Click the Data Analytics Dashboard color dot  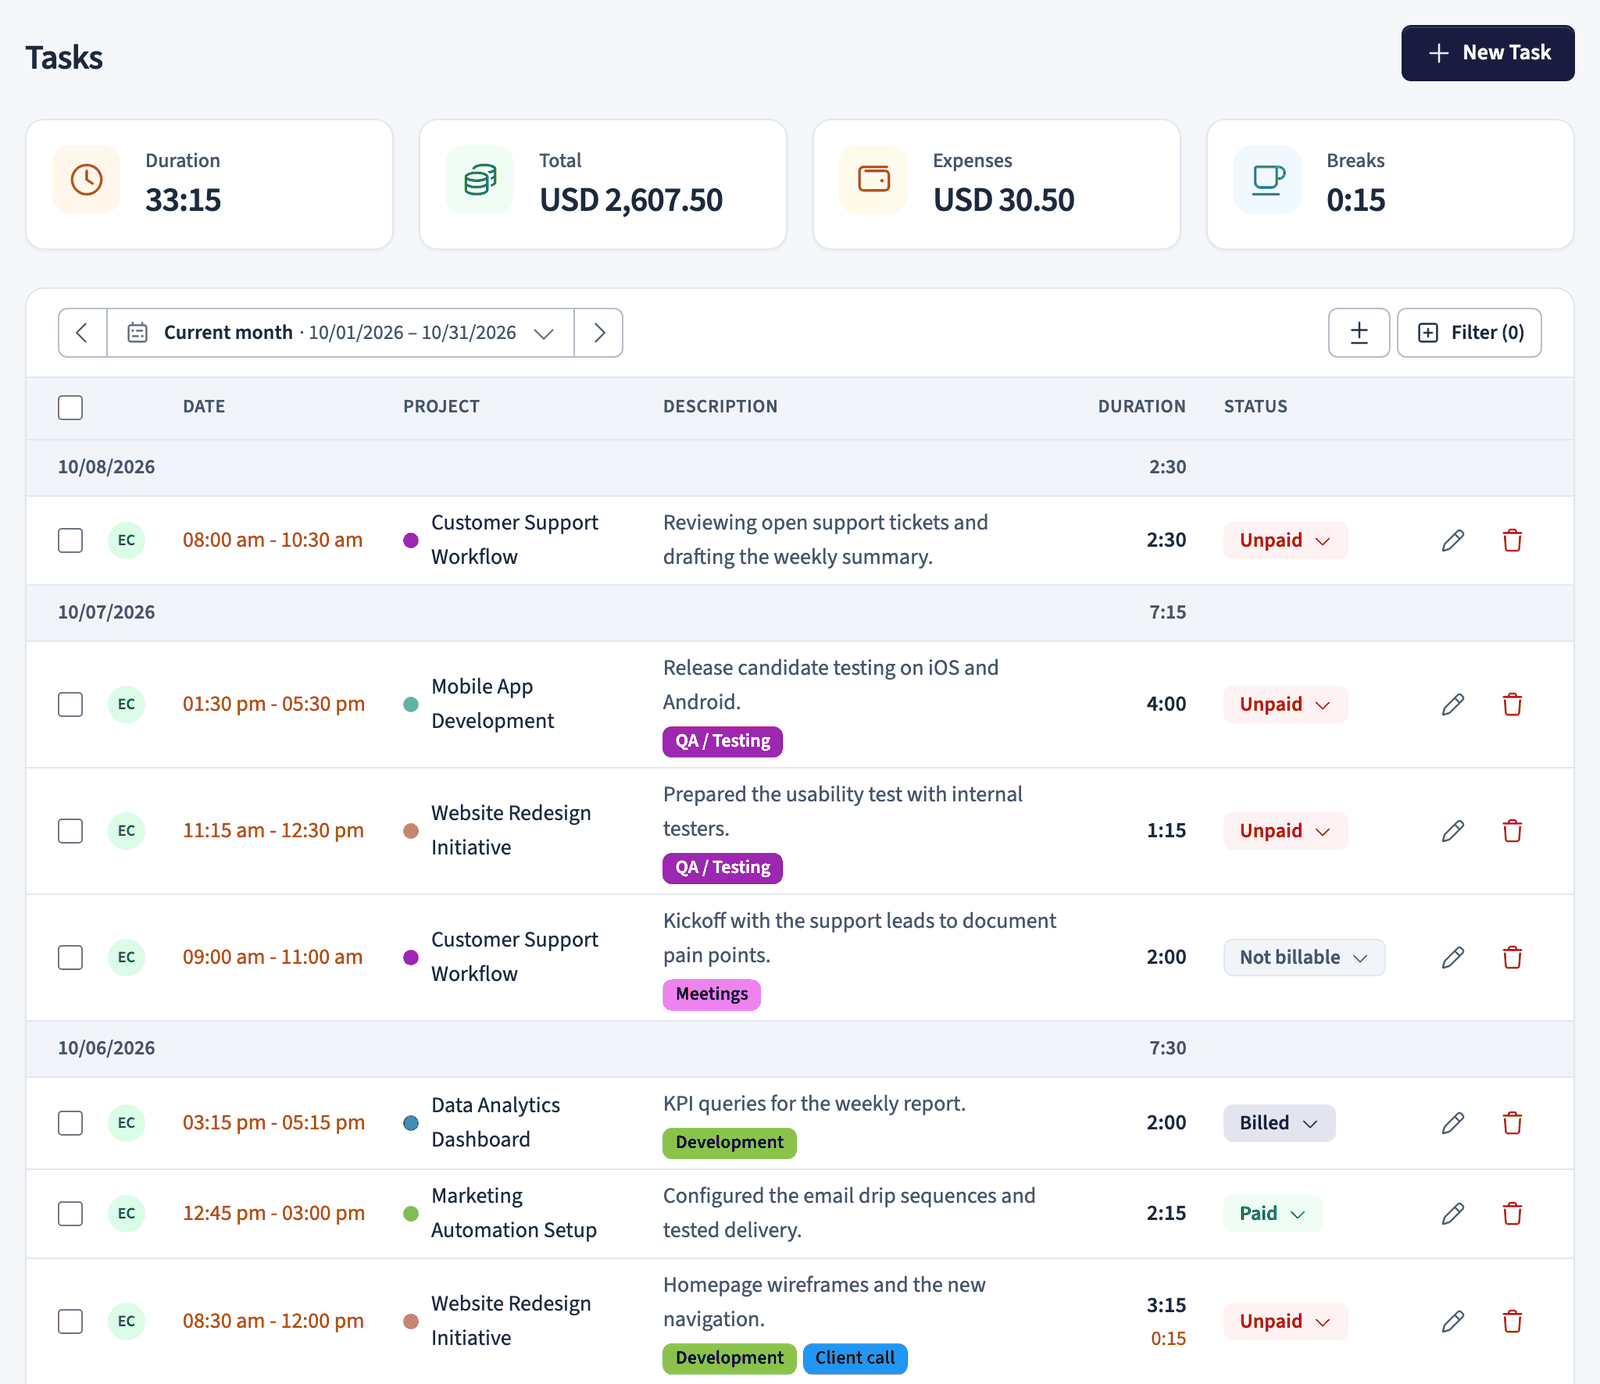(x=411, y=1123)
